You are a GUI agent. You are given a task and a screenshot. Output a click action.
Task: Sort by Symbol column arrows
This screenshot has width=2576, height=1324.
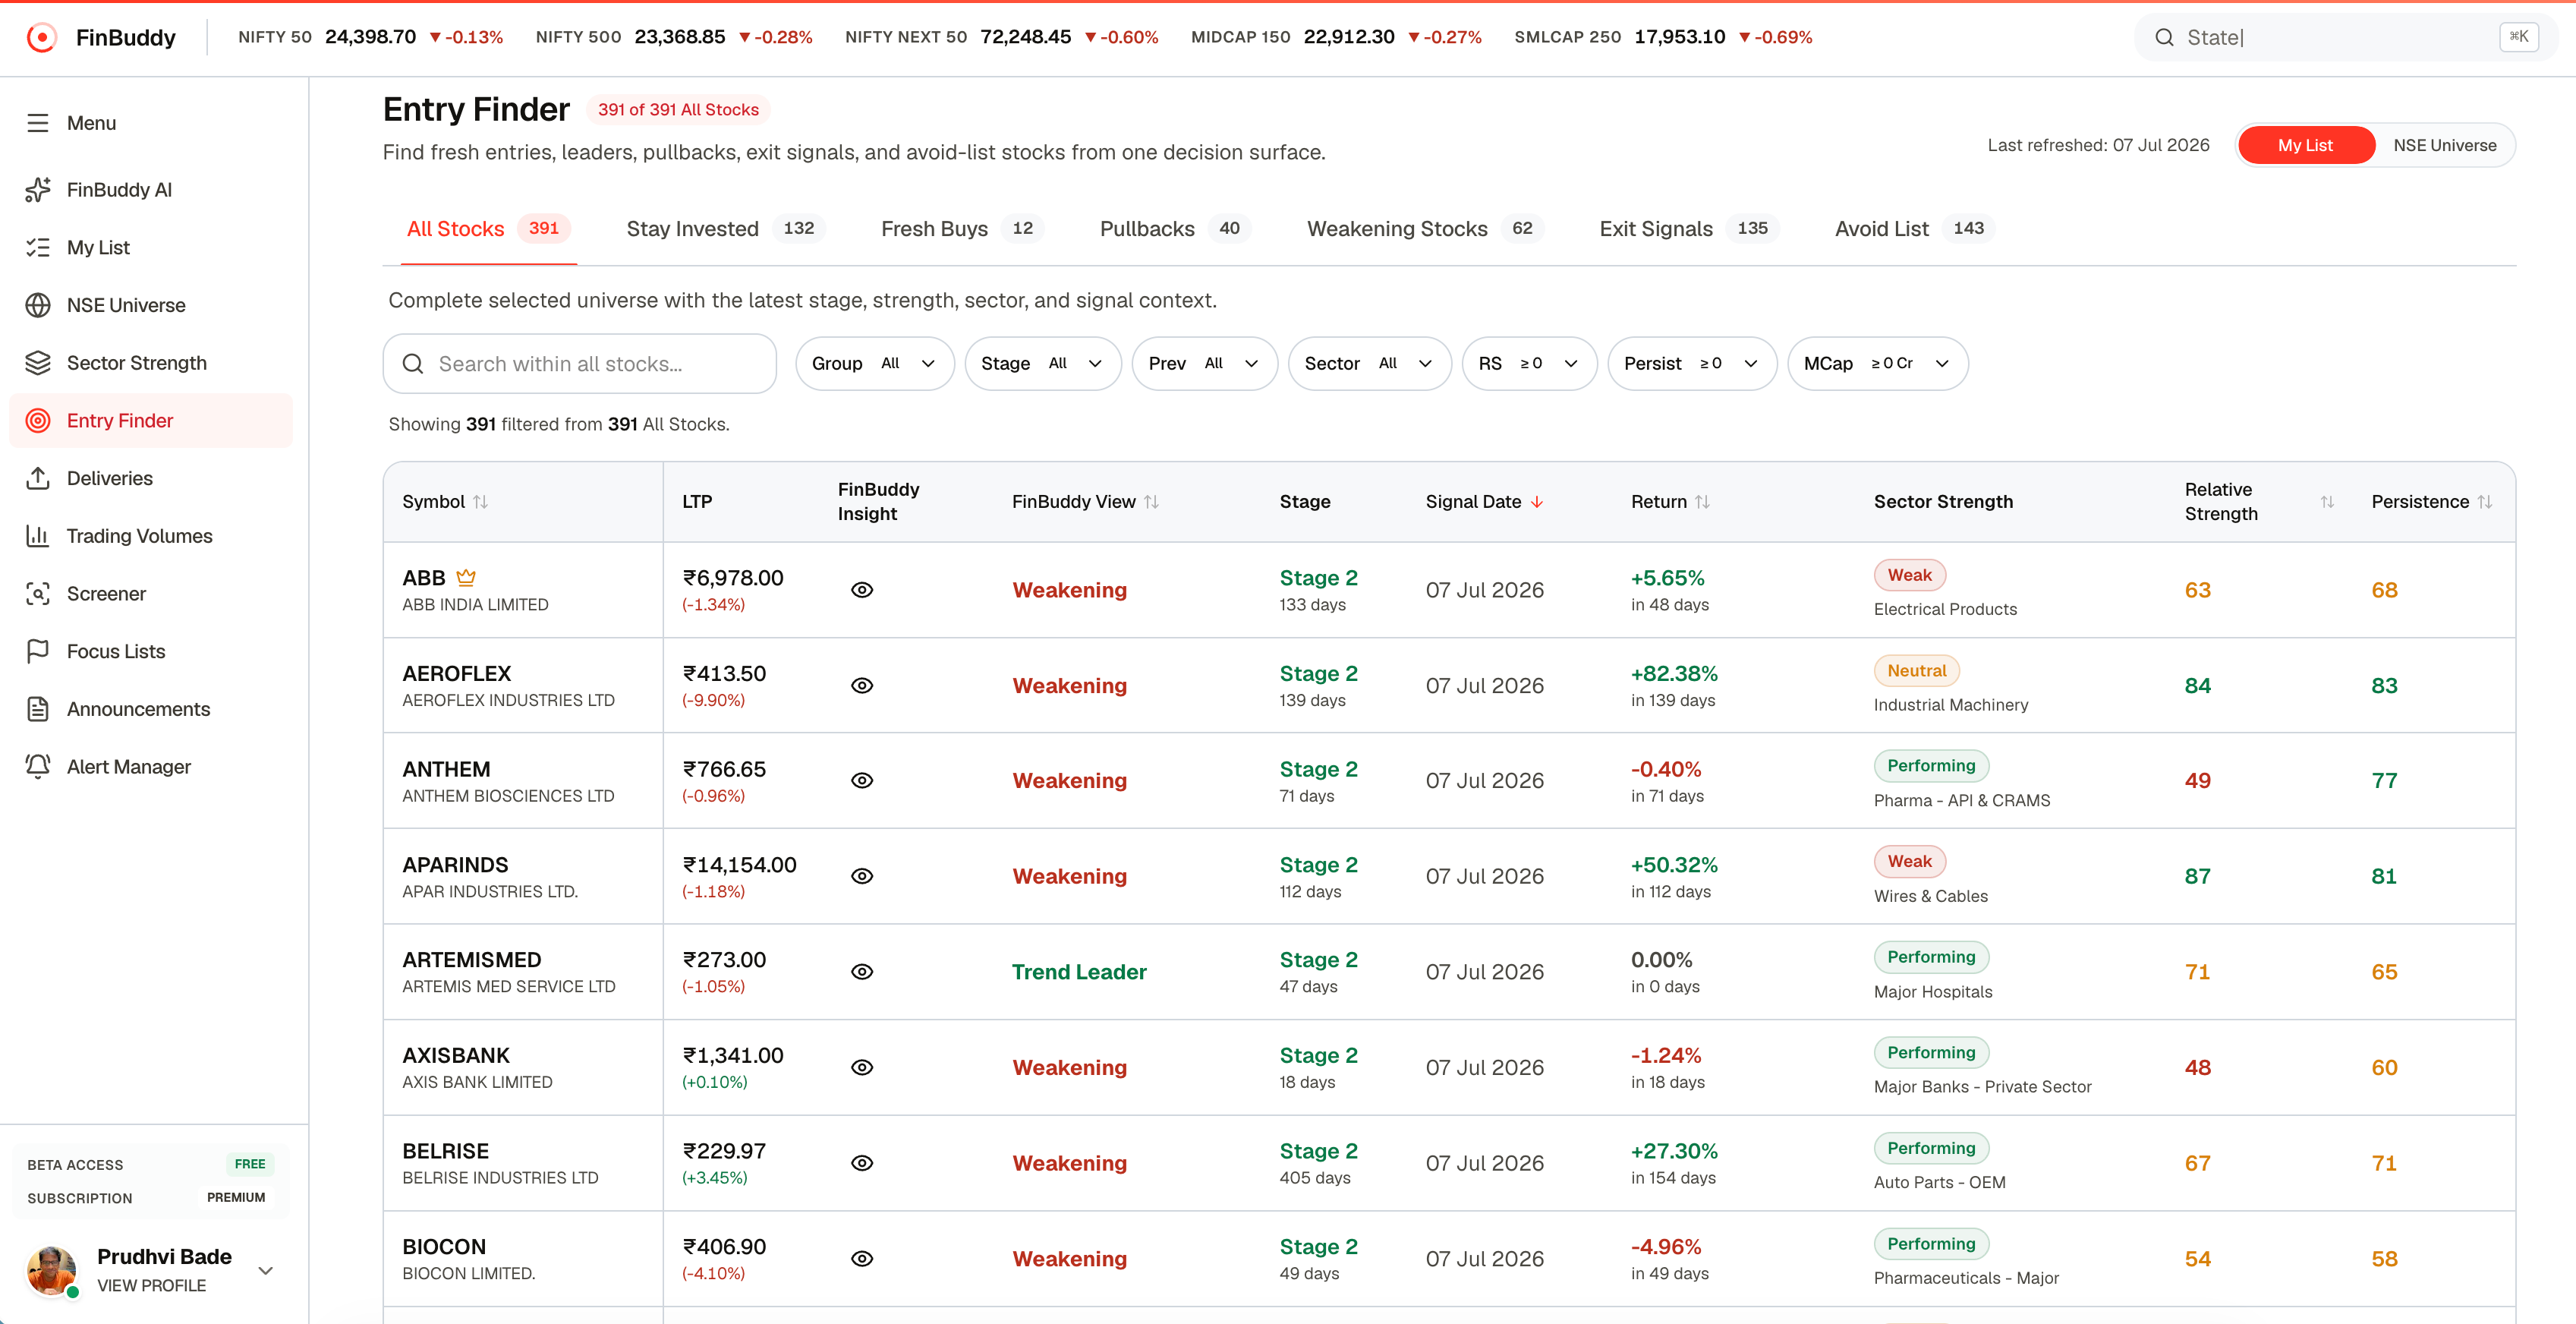point(481,502)
